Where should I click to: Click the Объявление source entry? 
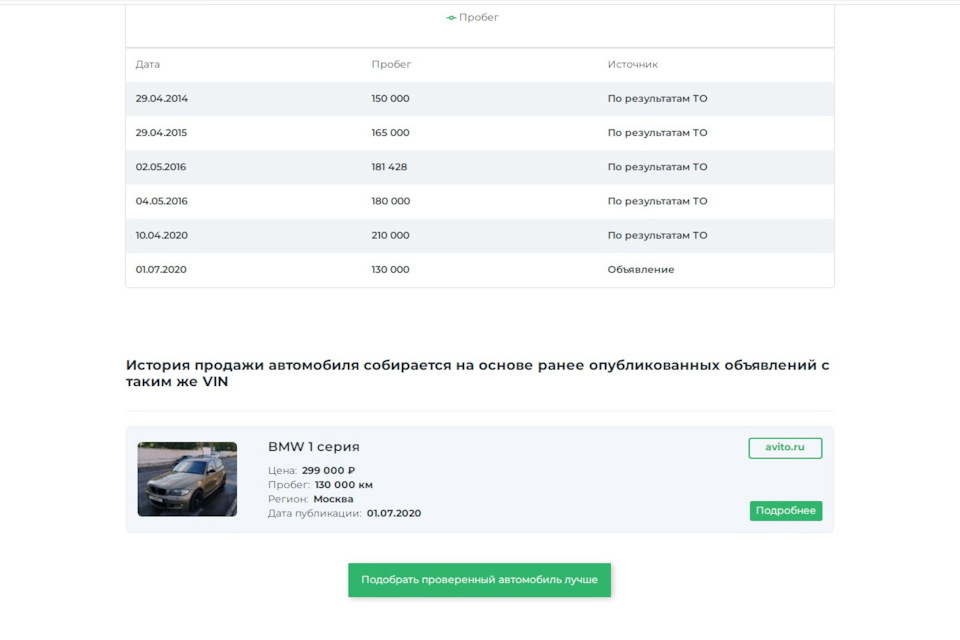(x=641, y=270)
